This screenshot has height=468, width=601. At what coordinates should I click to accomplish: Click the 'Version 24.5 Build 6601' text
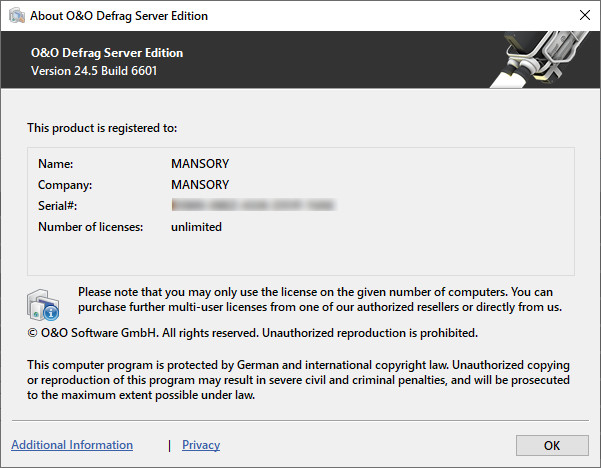[x=94, y=71]
